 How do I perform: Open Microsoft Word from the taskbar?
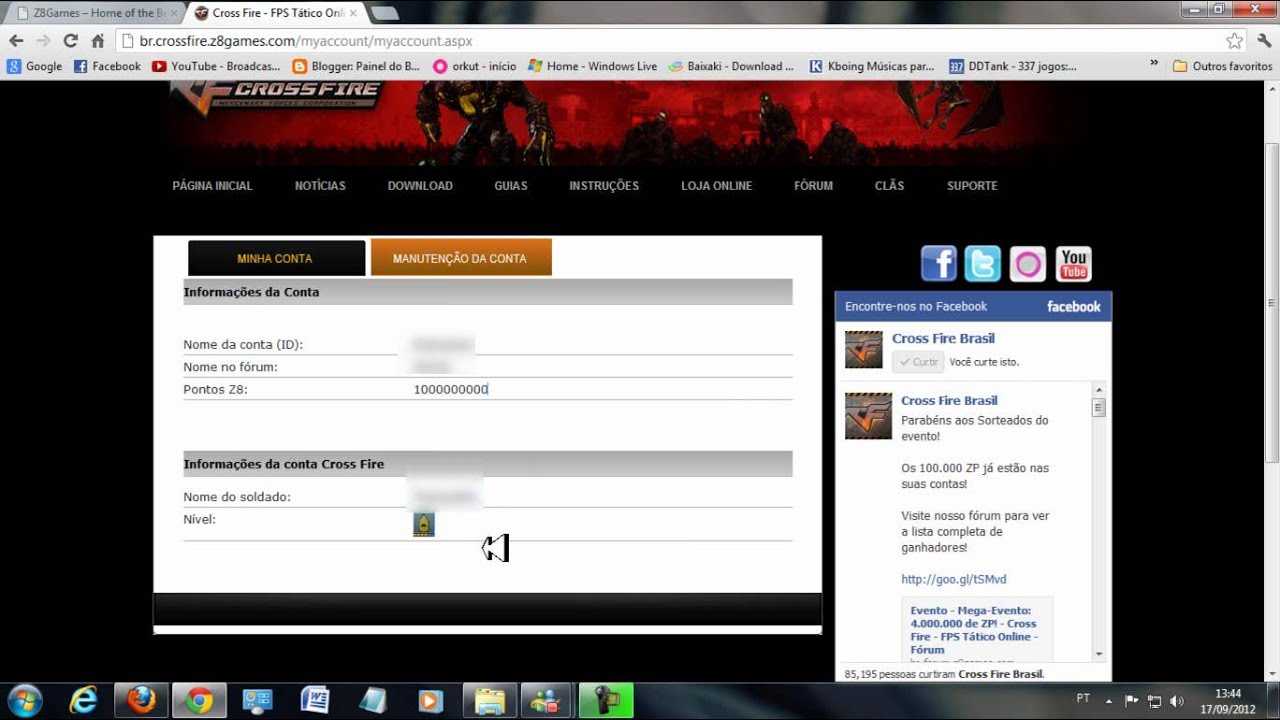click(x=315, y=700)
